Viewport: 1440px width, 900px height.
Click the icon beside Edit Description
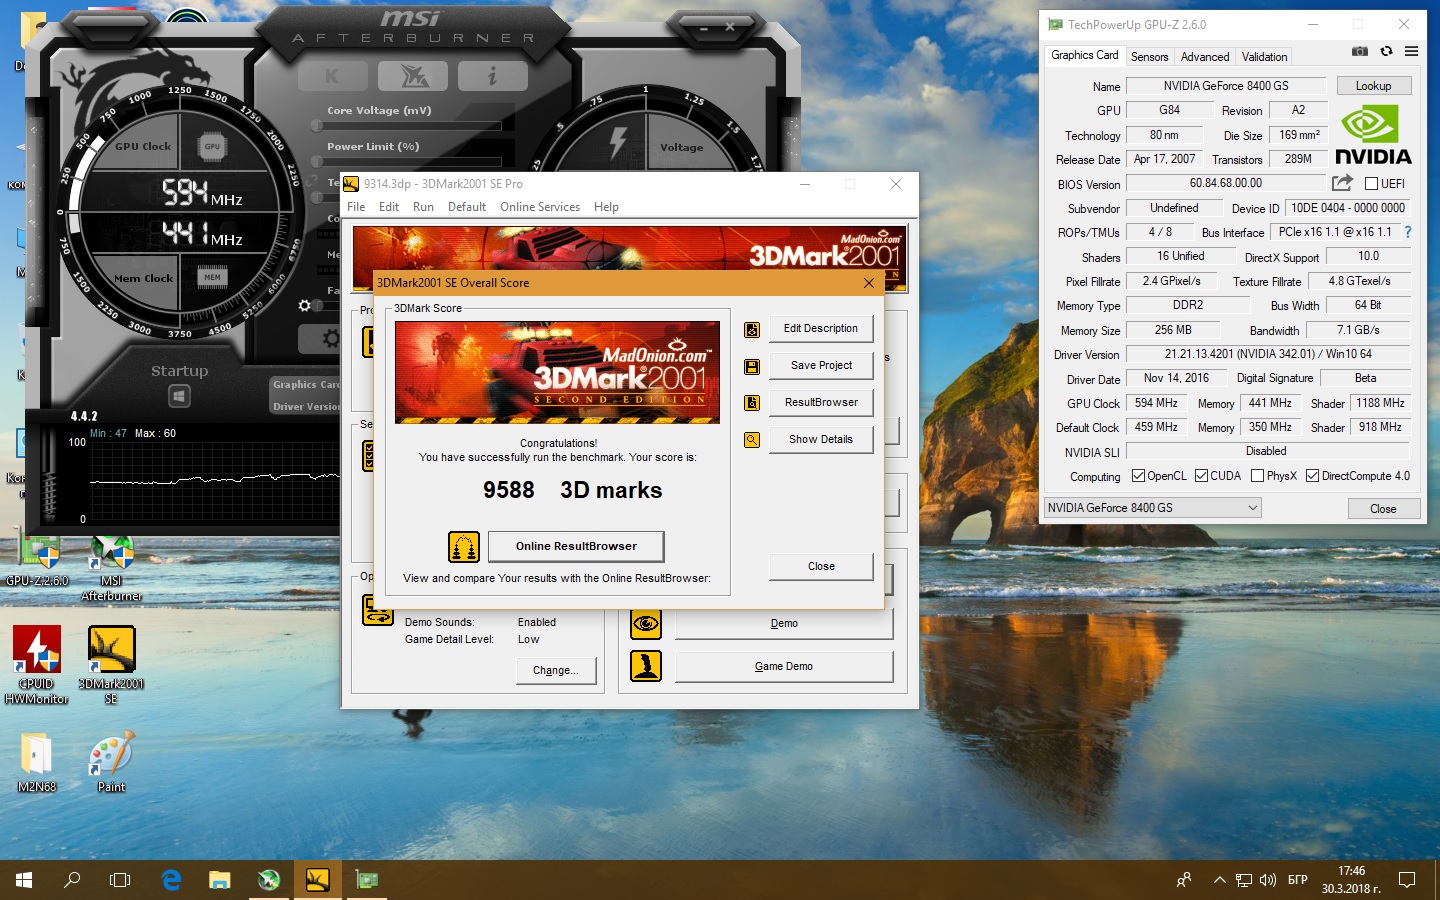pyautogui.click(x=752, y=330)
